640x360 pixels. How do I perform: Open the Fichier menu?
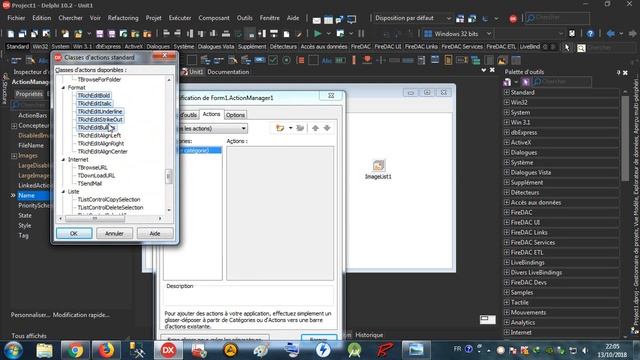[x=16, y=18]
